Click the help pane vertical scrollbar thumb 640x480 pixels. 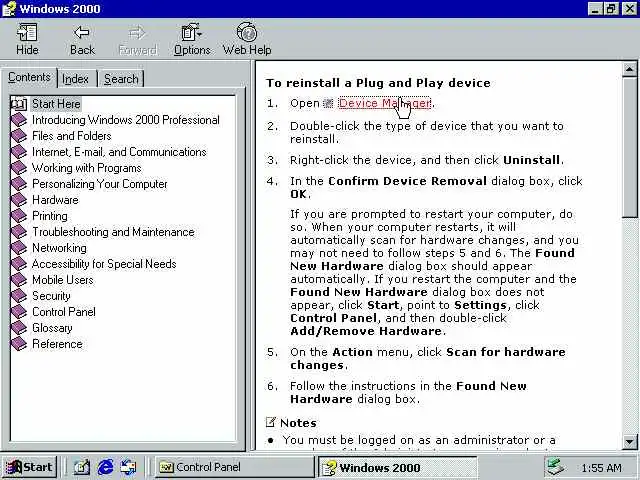tap(629, 147)
